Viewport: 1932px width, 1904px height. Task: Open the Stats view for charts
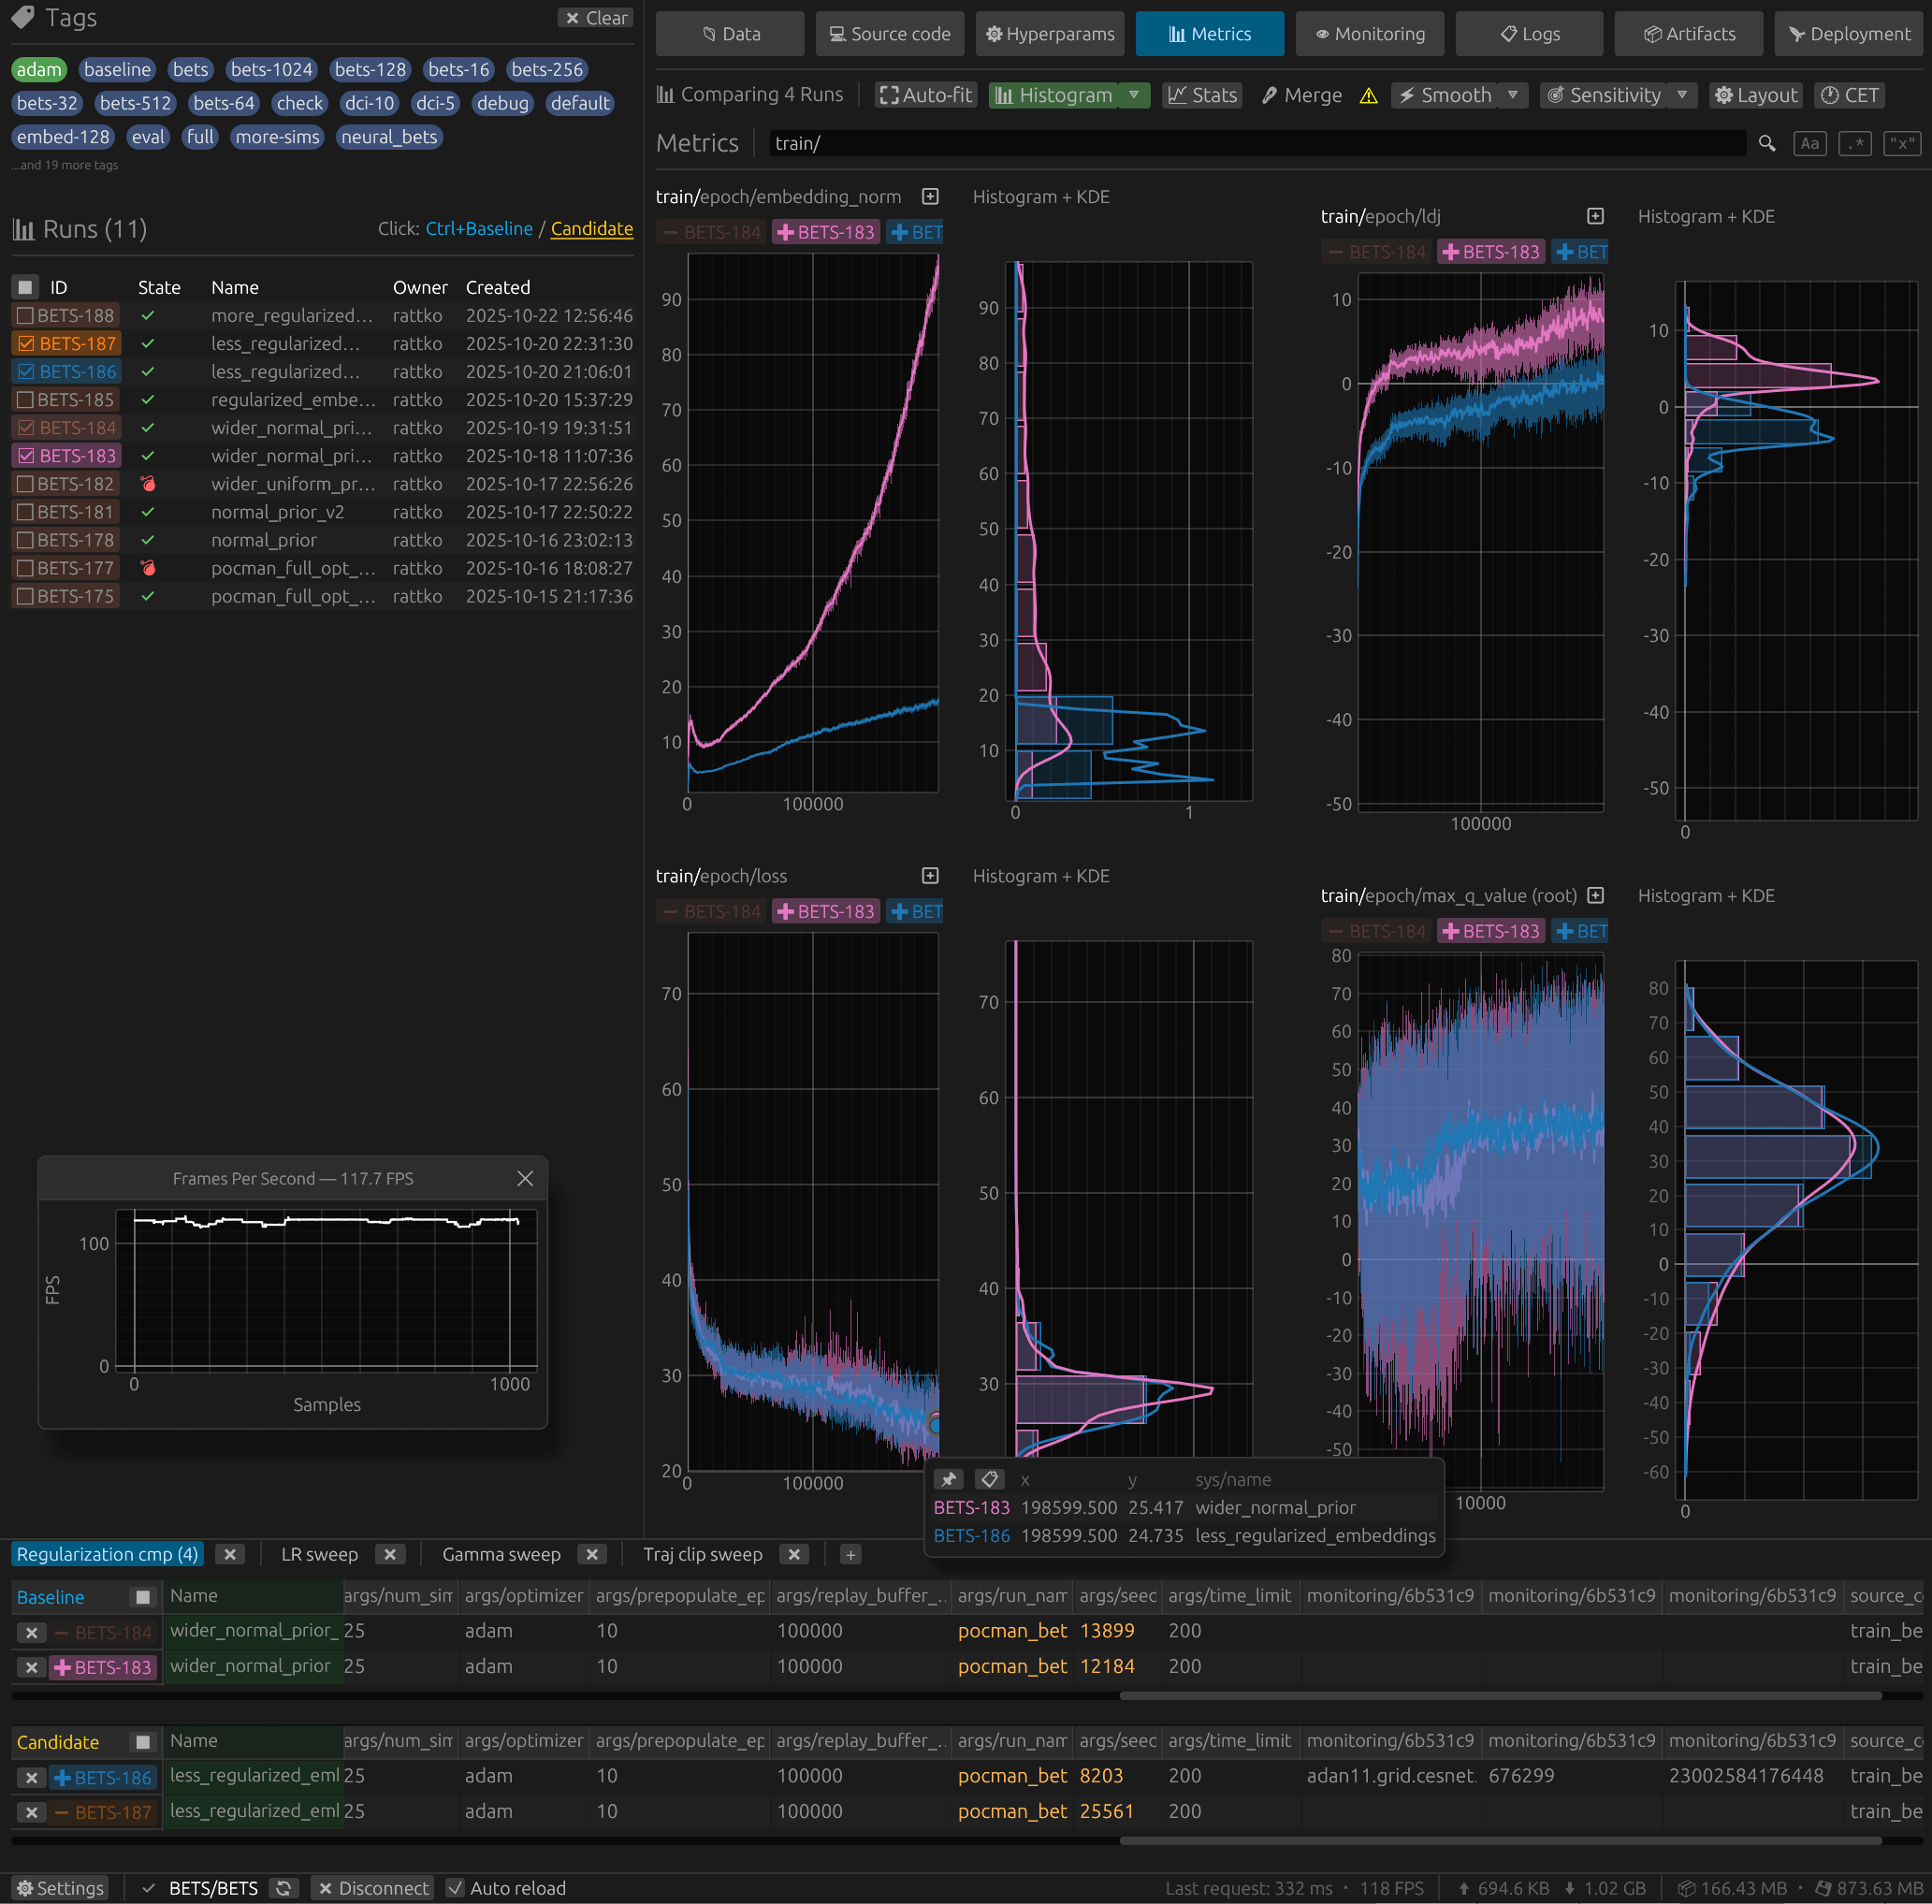(x=1202, y=95)
